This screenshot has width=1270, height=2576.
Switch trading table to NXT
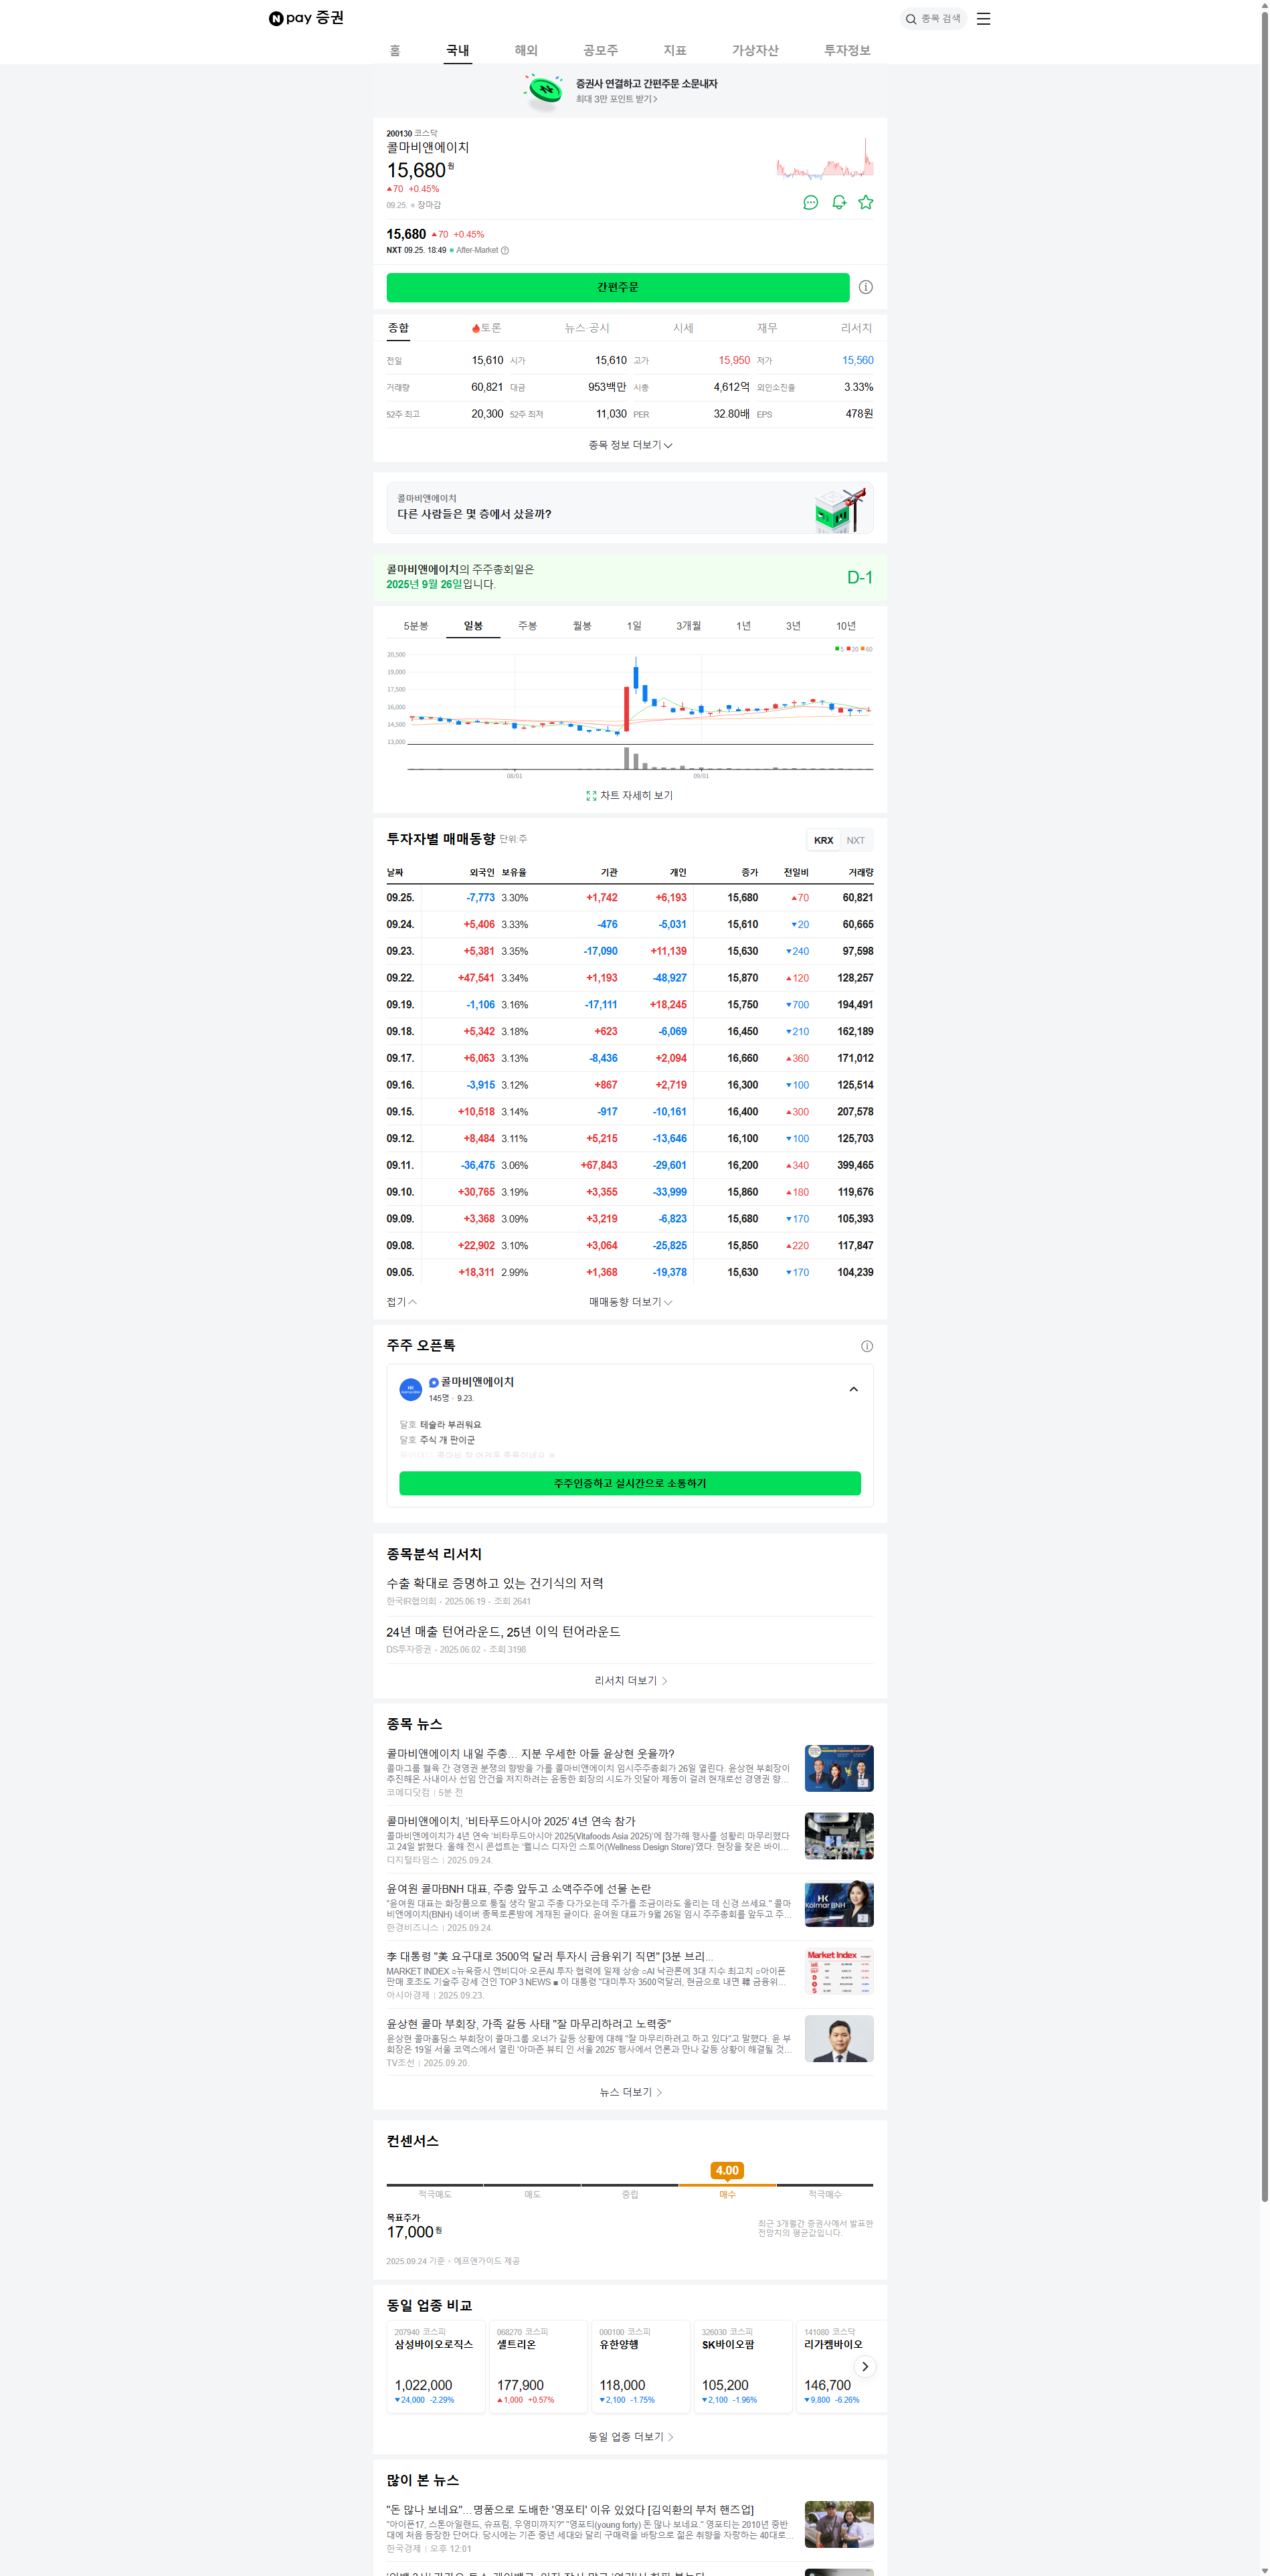coord(856,840)
